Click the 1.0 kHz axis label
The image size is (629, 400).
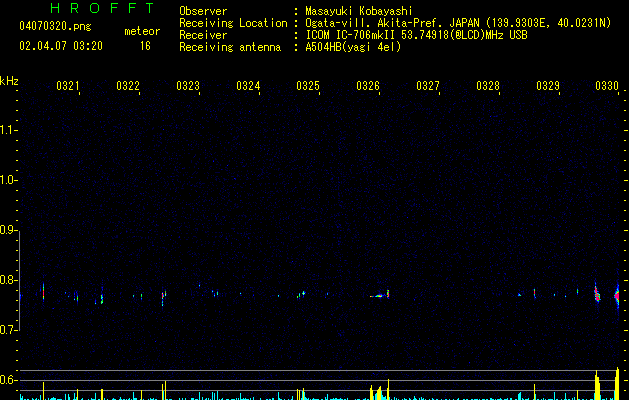[x=8, y=179]
